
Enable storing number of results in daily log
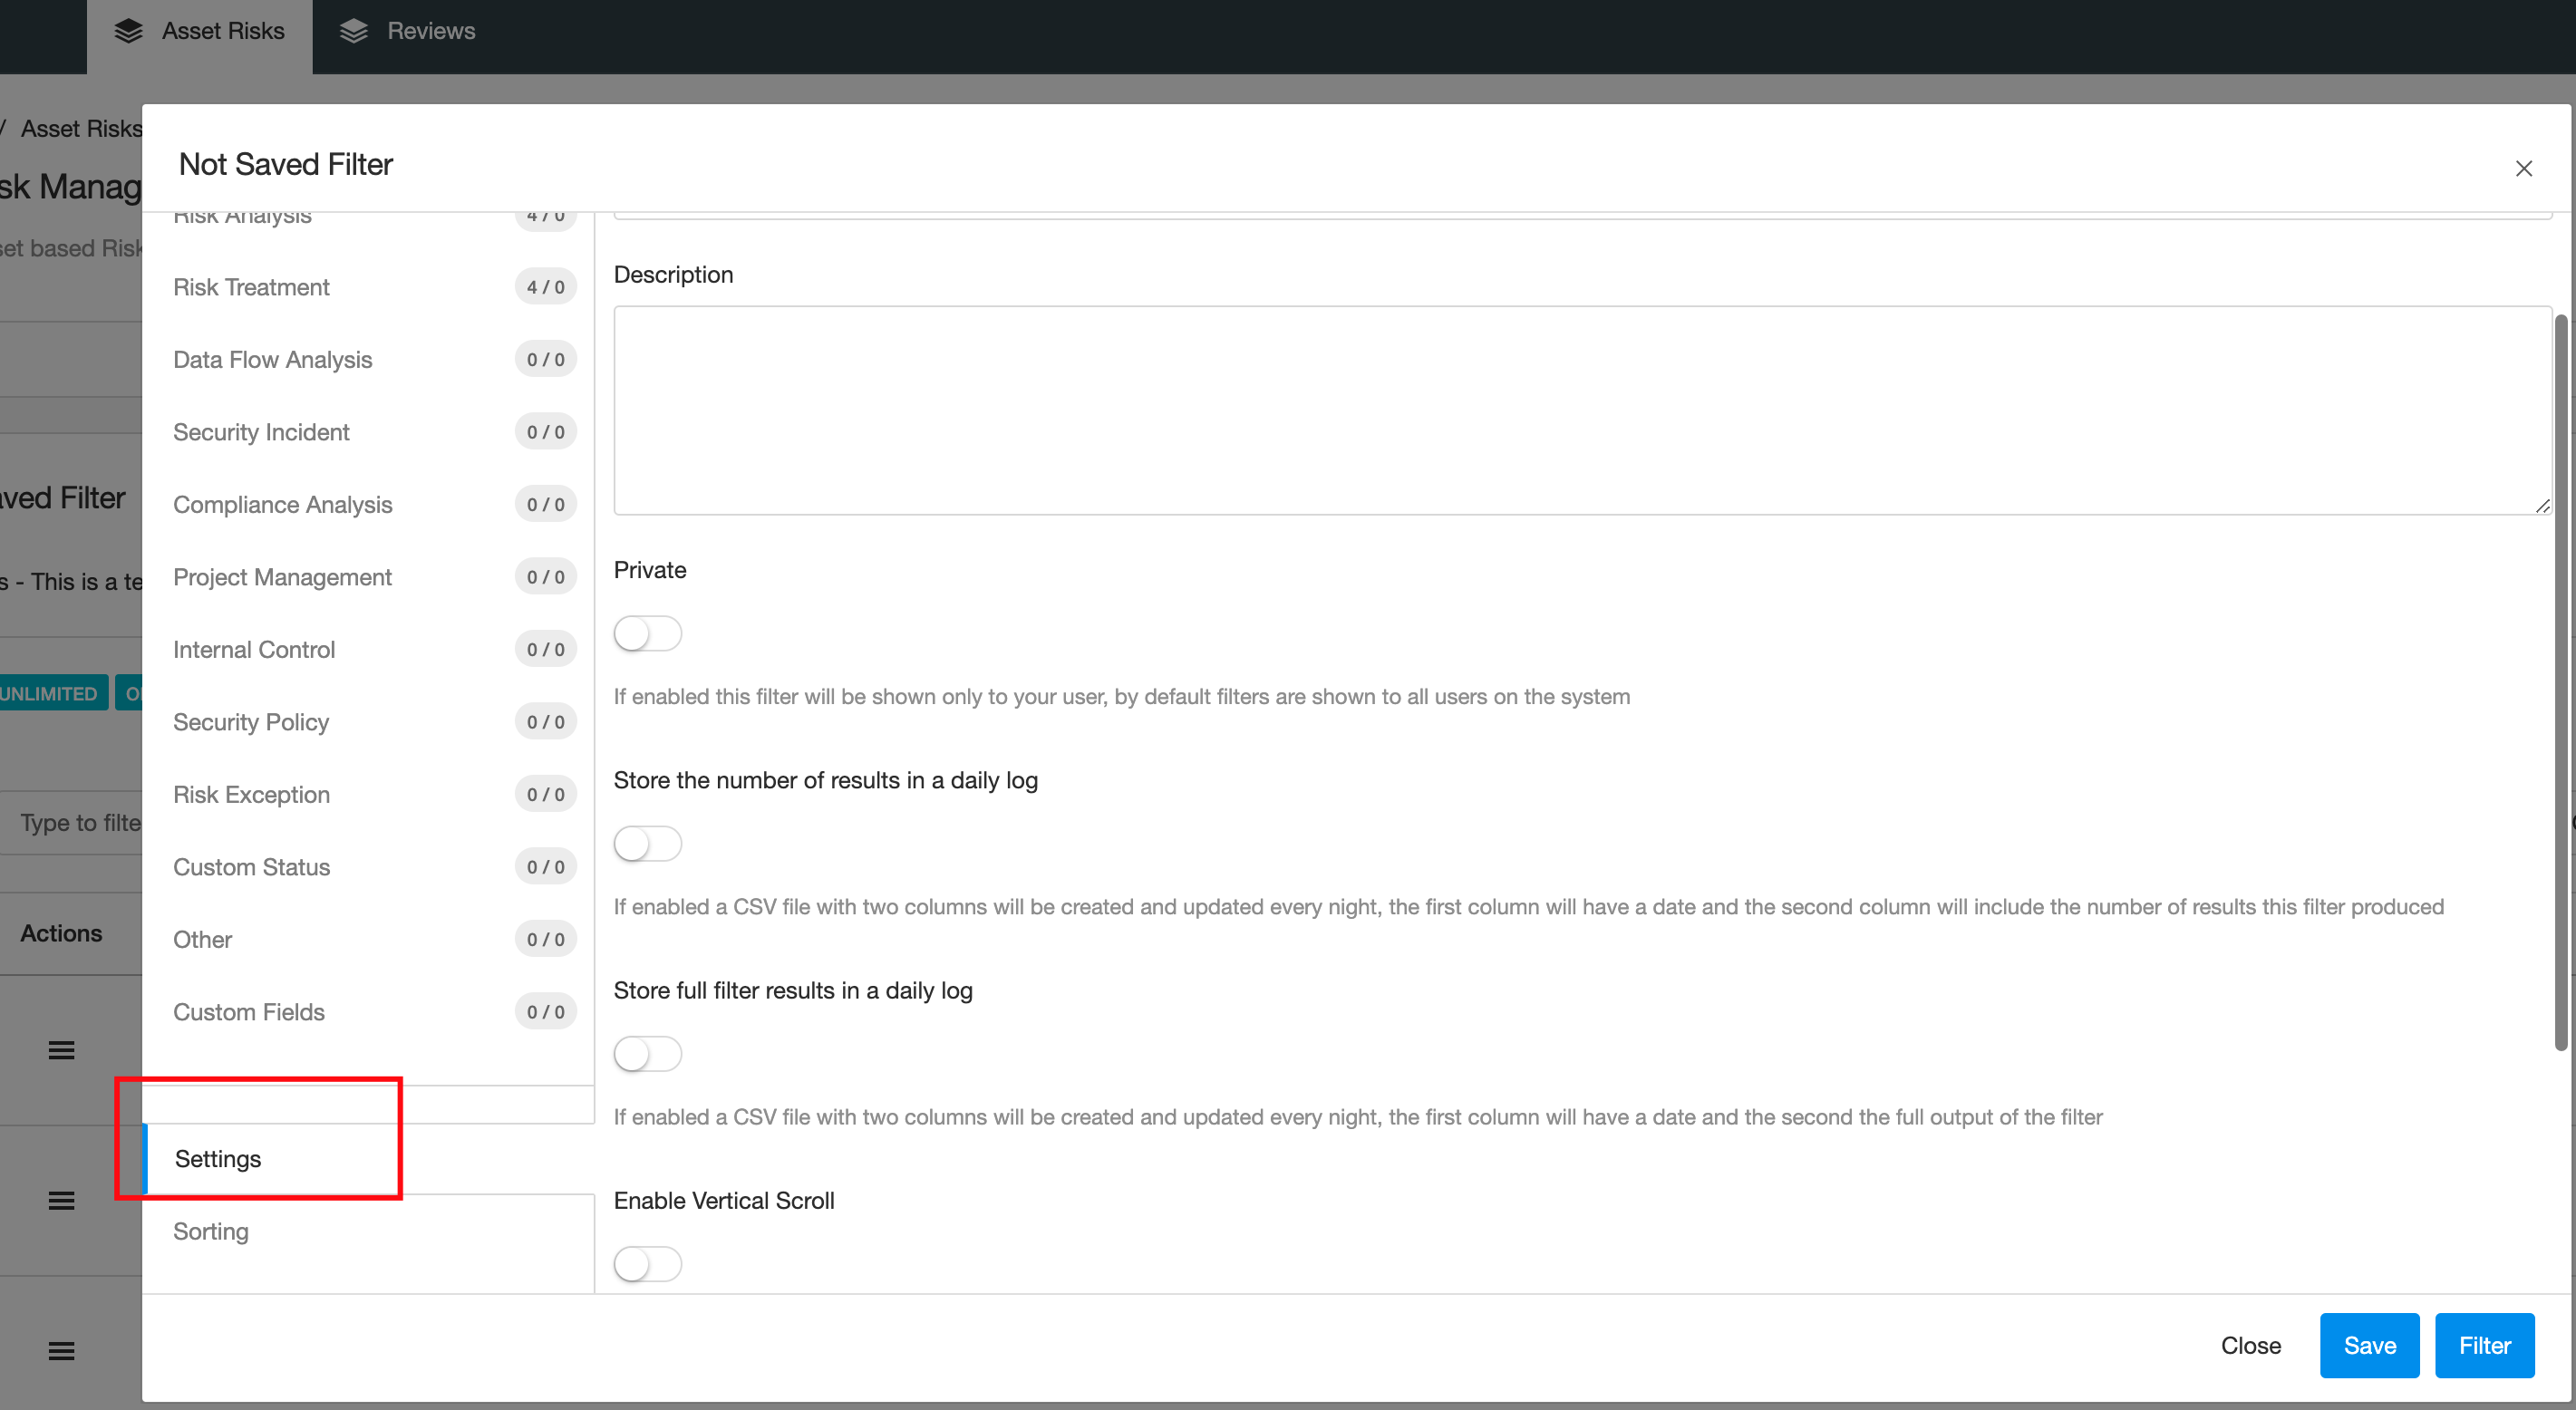click(x=648, y=844)
